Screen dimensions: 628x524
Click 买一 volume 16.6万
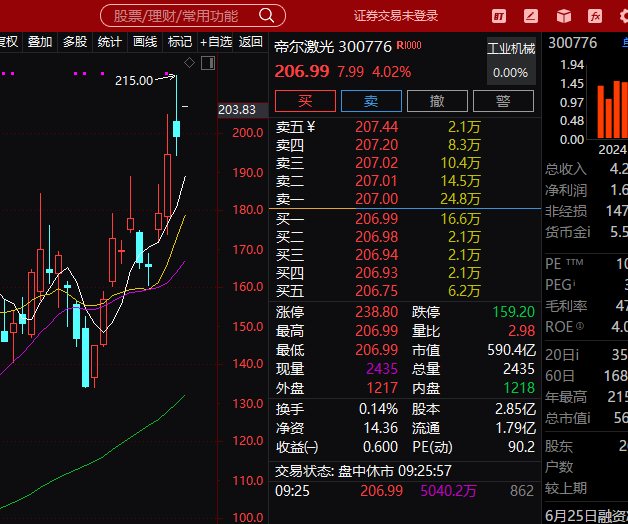[x=461, y=219]
